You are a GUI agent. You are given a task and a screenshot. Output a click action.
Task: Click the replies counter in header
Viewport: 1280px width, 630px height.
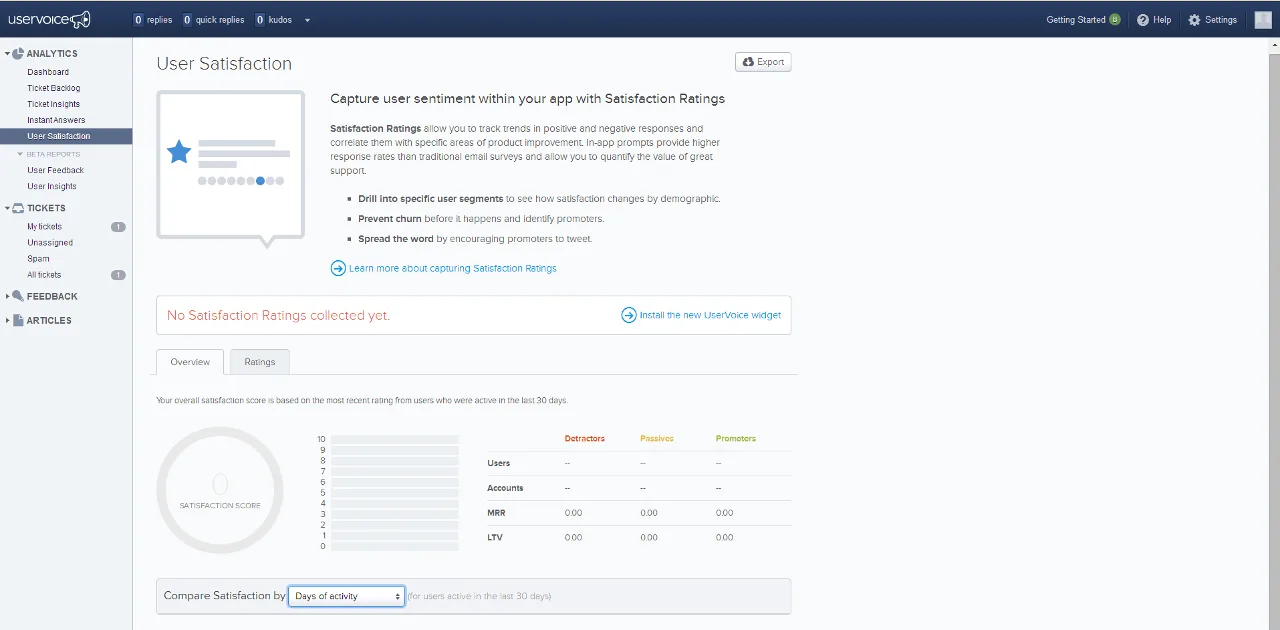coord(153,20)
